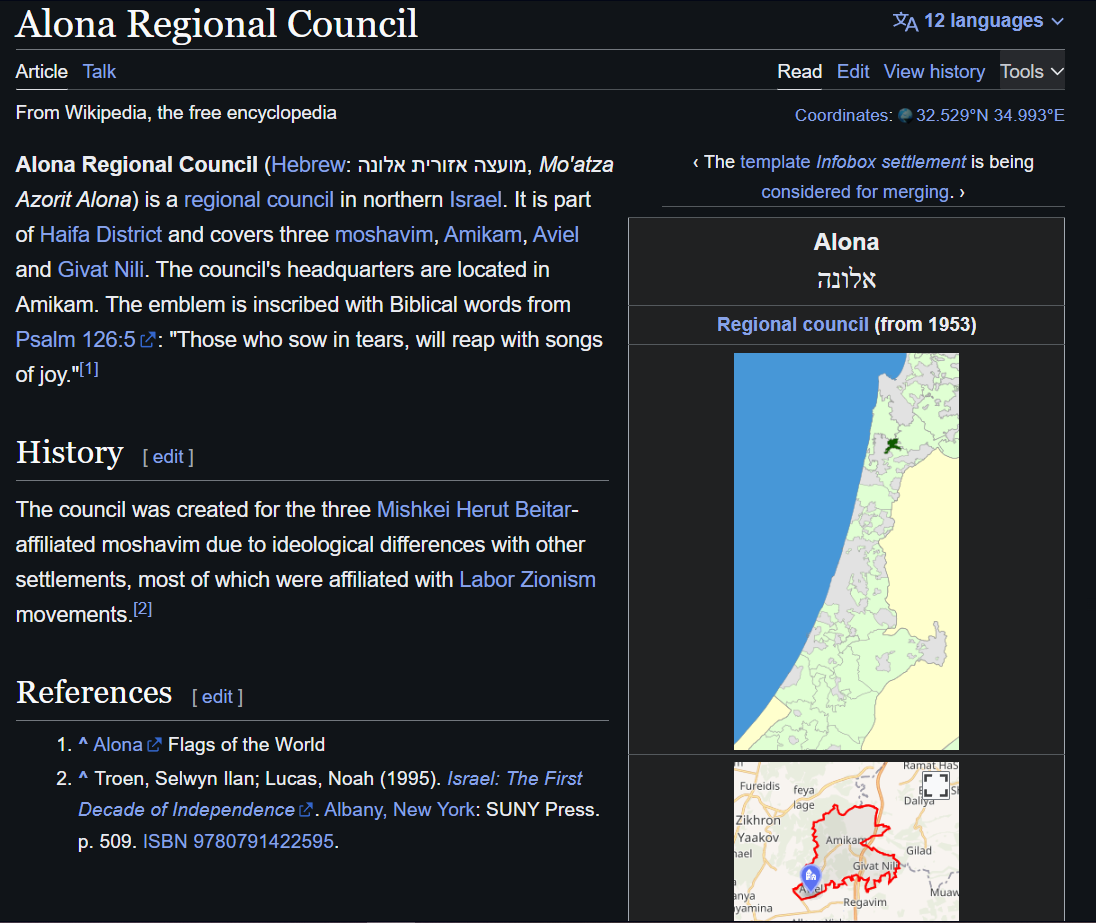Expand the 12 languages dropdown chevron
The height and width of the screenshot is (923, 1096).
click(x=1058, y=22)
